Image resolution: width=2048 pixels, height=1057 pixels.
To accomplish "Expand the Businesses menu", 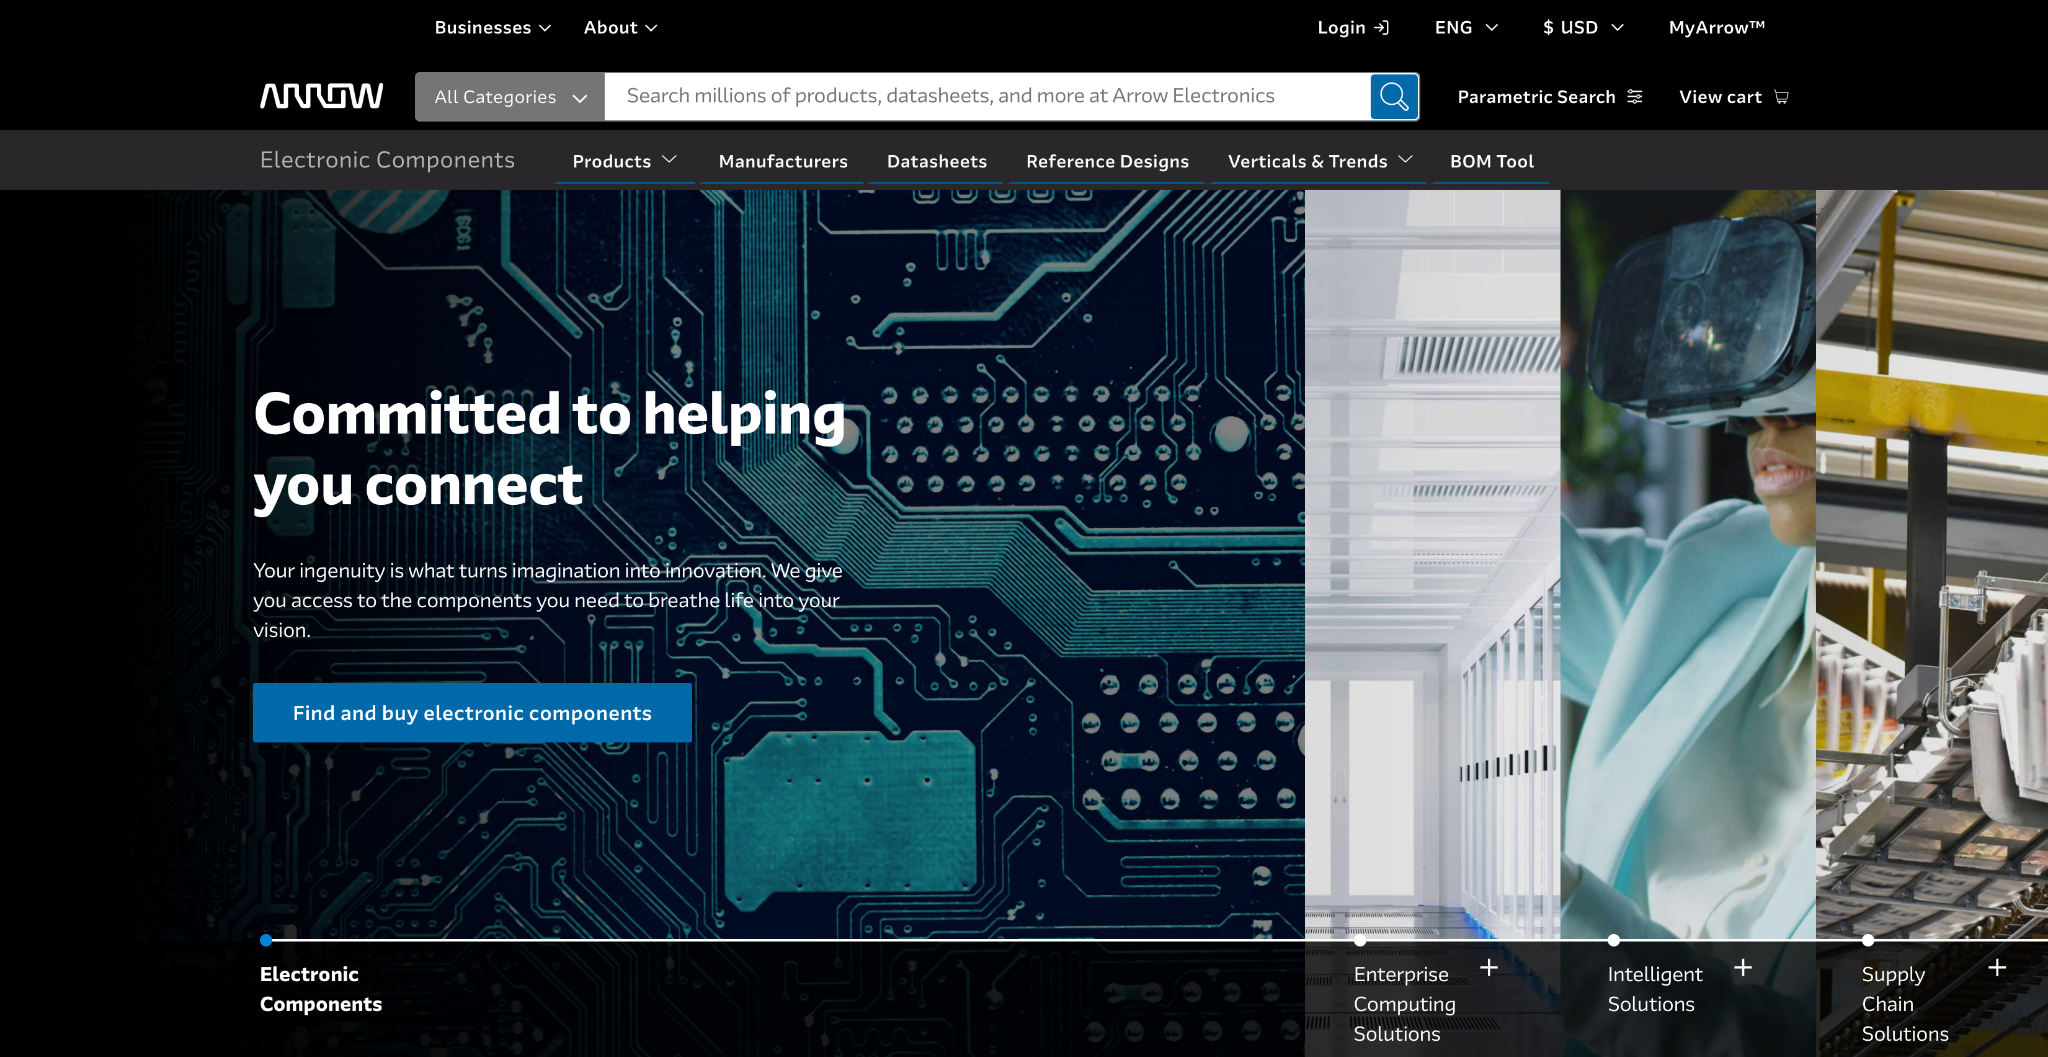I will coord(492,28).
